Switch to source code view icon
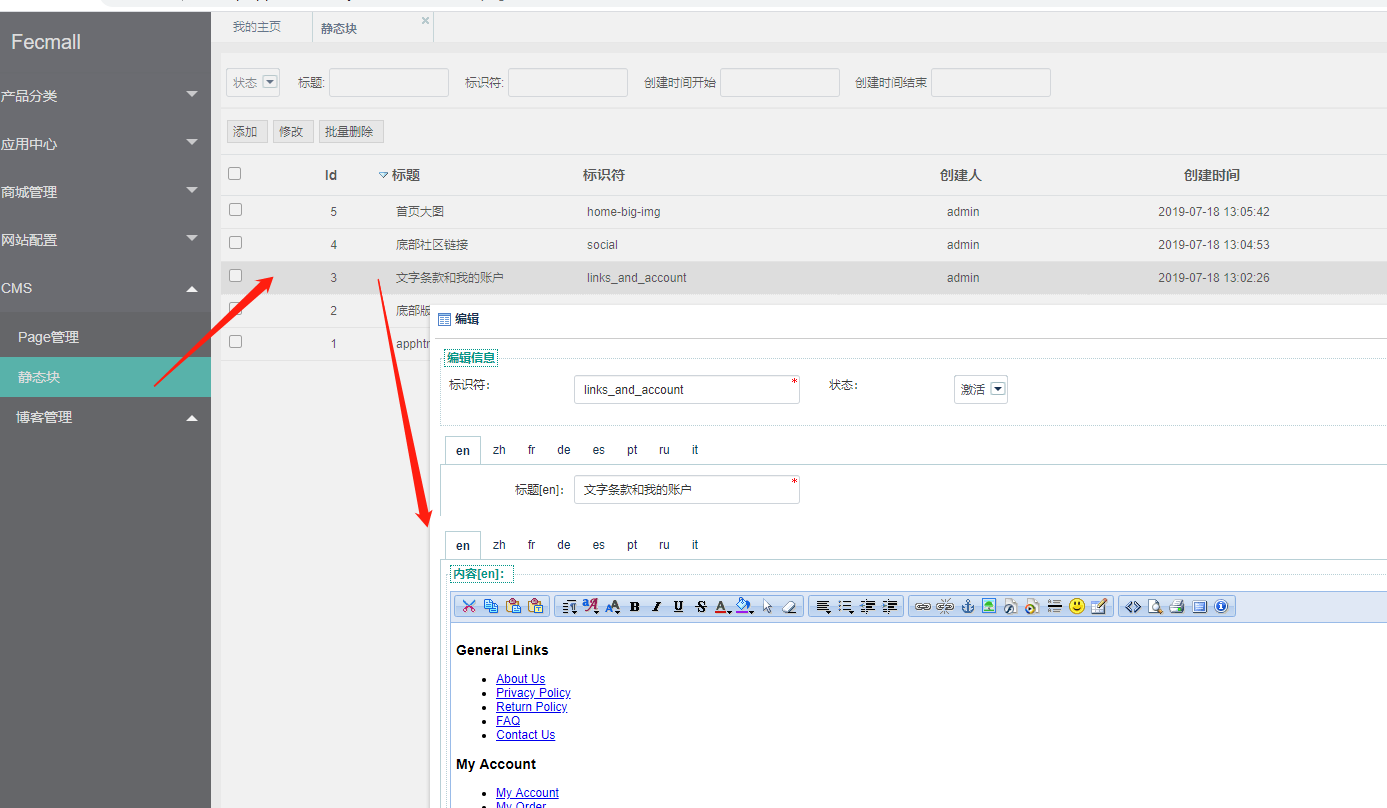The width and height of the screenshot is (1387, 808). click(1133, 606)
